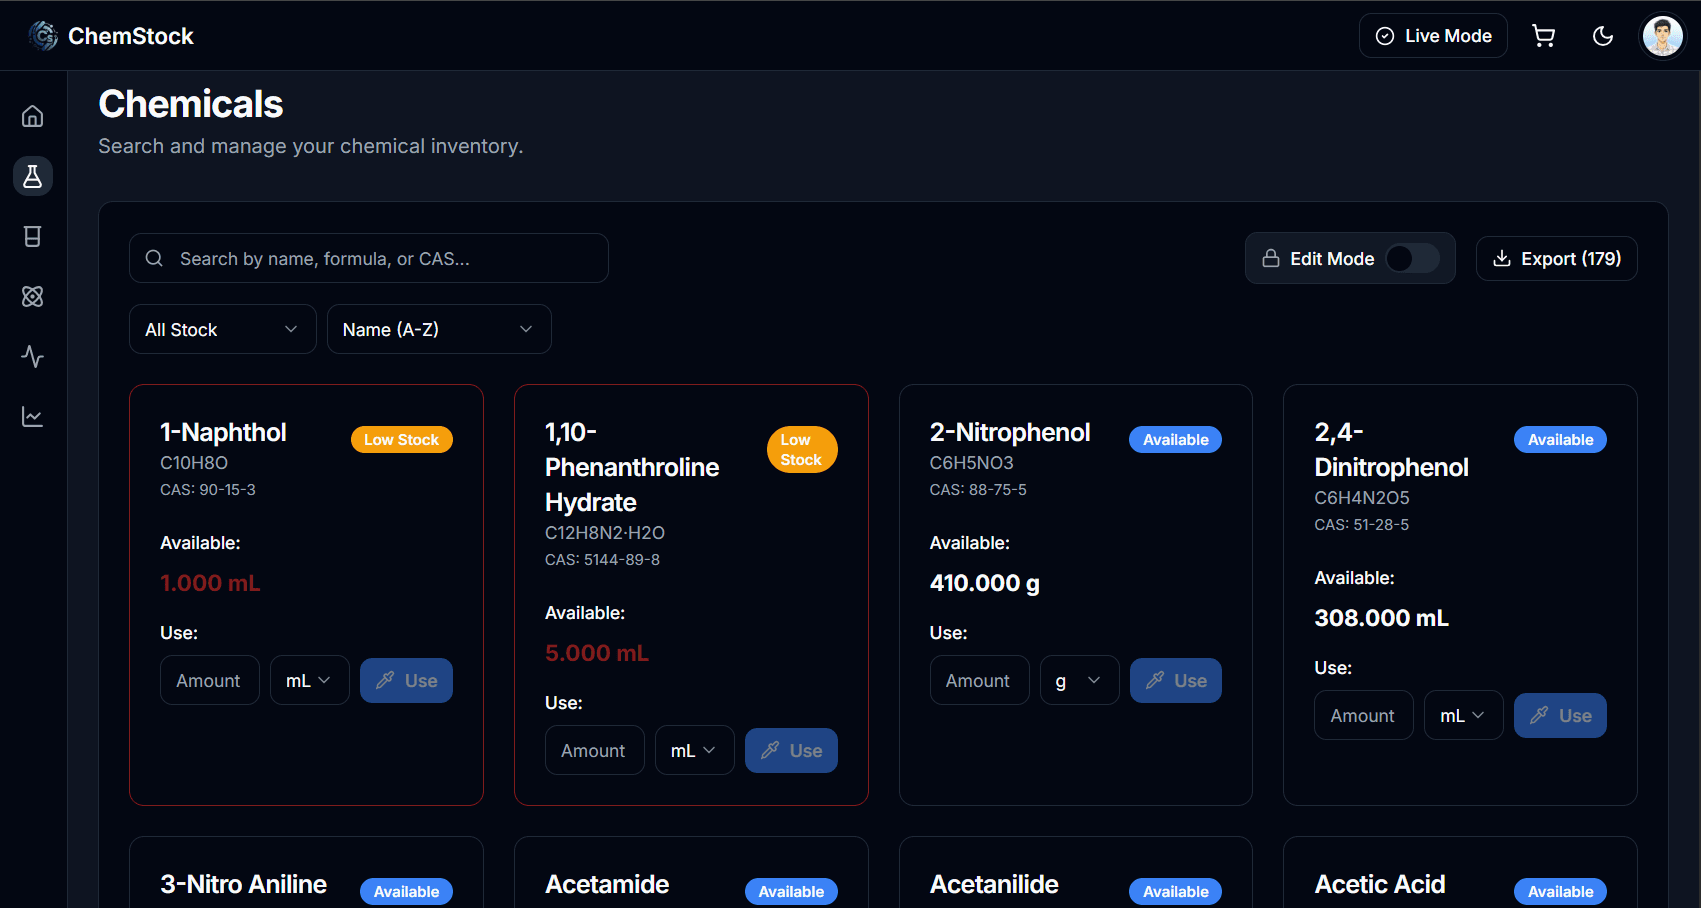The height and width of the screenshot is (908, 1701).
Task: Open the user profile avatar
Action: [1663, 36]
